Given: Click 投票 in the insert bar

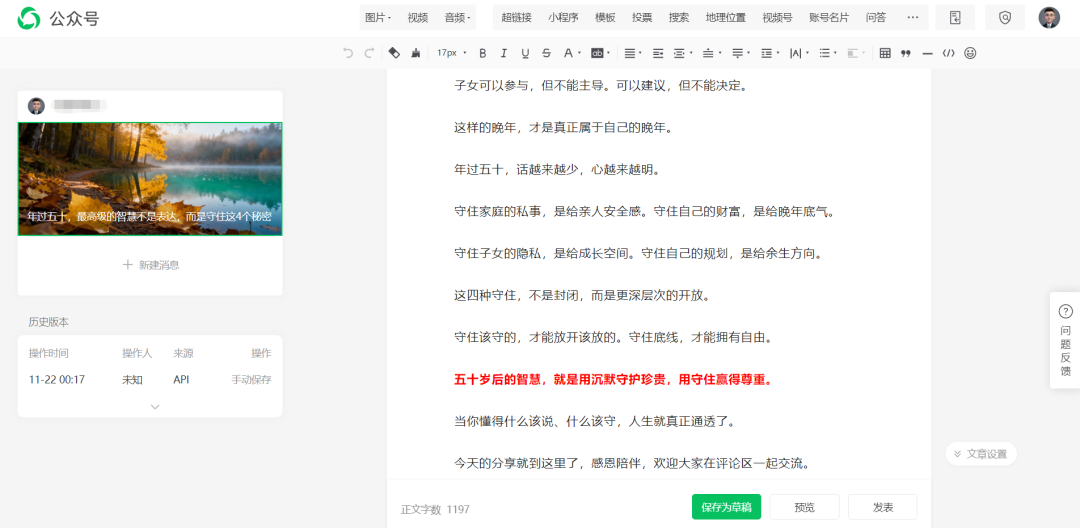Looking at the screenshot, I should point(642,18).
